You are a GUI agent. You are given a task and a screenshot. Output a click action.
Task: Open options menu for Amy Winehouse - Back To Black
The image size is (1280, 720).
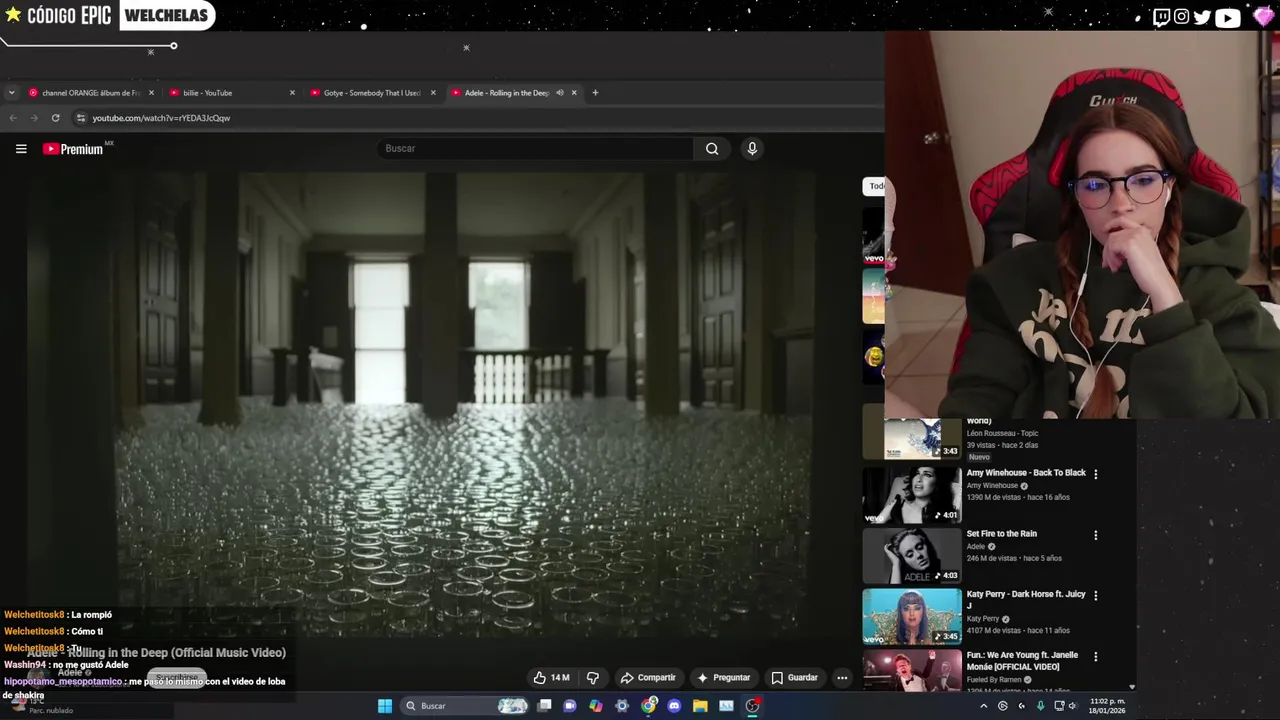(1095, 474)
